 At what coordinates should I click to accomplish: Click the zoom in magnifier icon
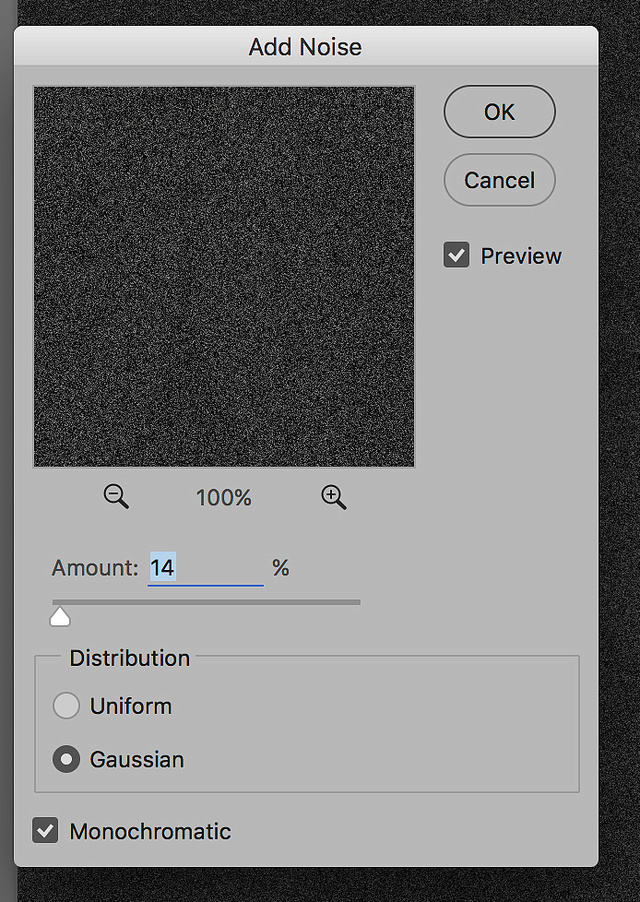(x=334, y=496)
